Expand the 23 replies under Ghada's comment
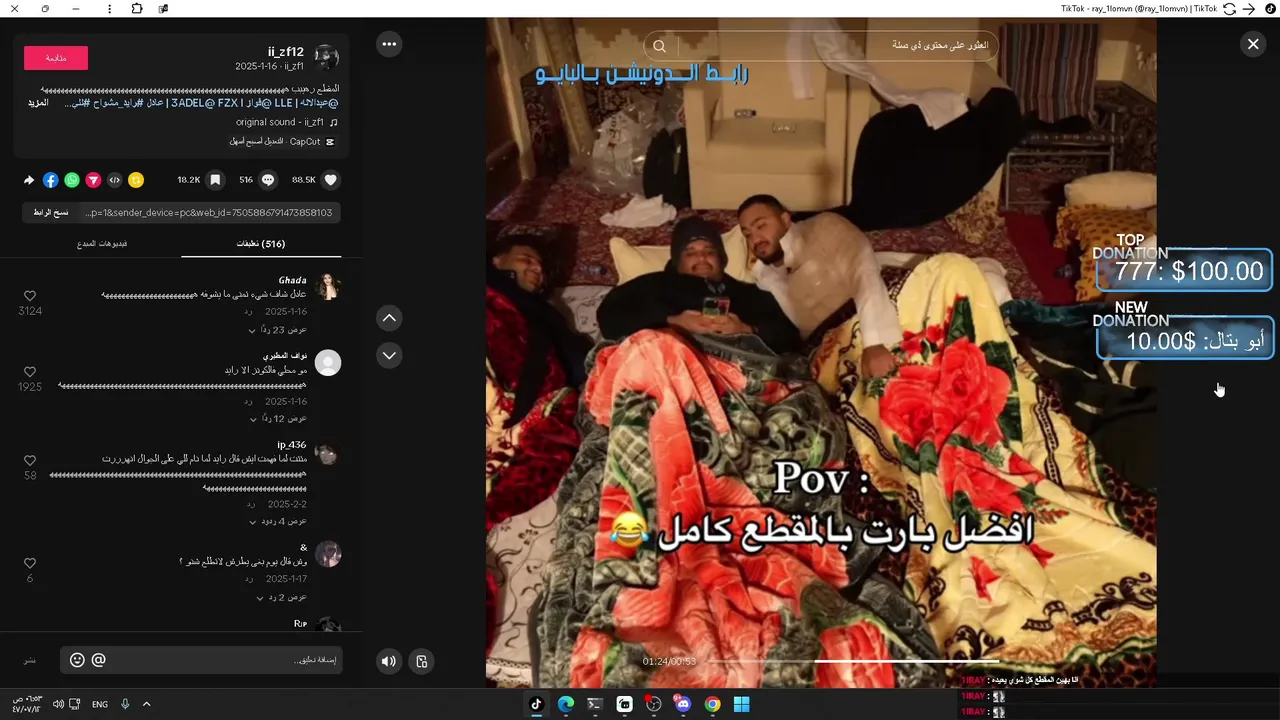The height and width of the screenshot is (720, 1280). [277, 330]
